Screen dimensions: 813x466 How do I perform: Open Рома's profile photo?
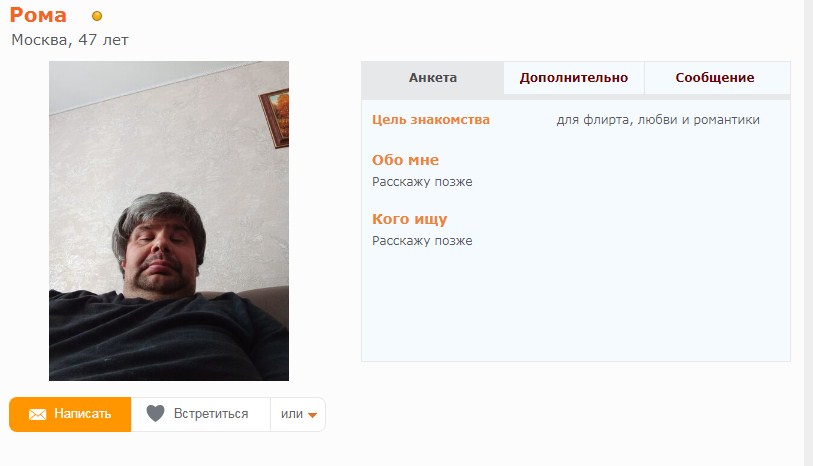(169, 221)
